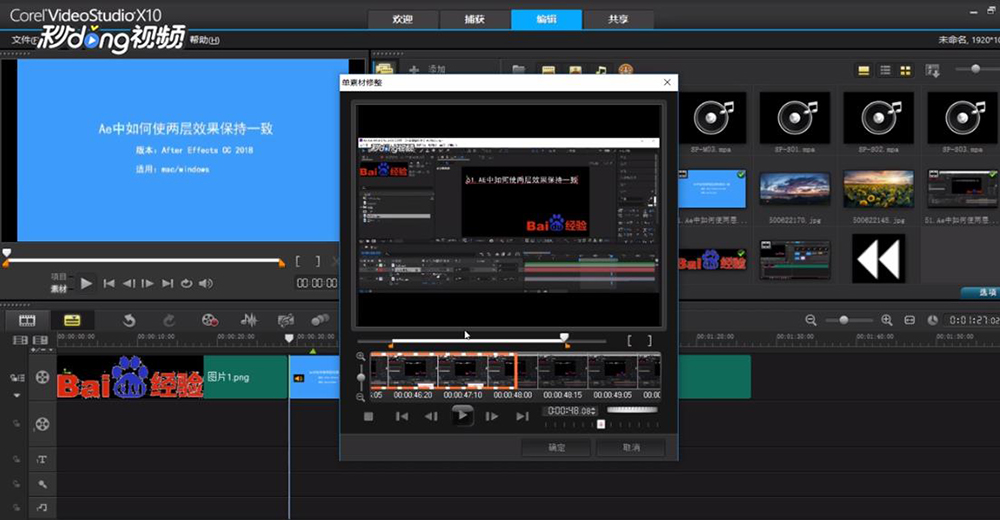The height and width of the screenshot is (520, 1000).
Task: Zoom in the timeline
Action: 886,320
